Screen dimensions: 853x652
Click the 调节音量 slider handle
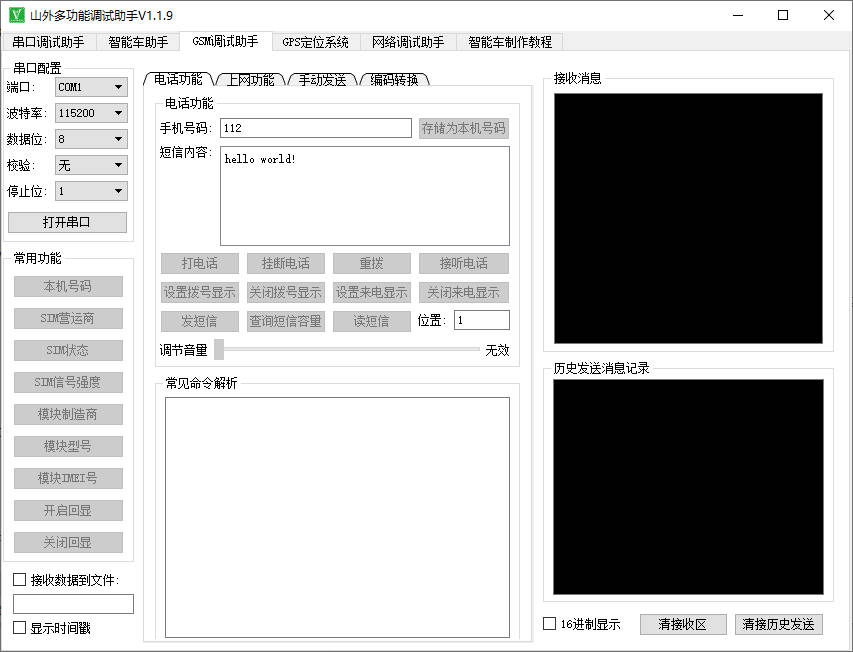[x=219, y=350]
